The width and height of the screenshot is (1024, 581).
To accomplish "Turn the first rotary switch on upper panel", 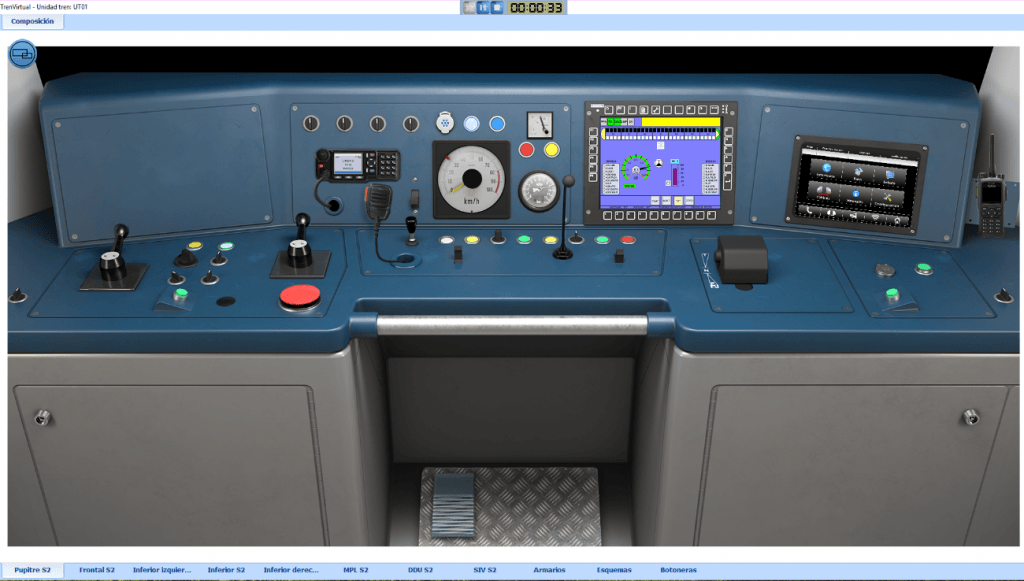I will coord(311,123).
